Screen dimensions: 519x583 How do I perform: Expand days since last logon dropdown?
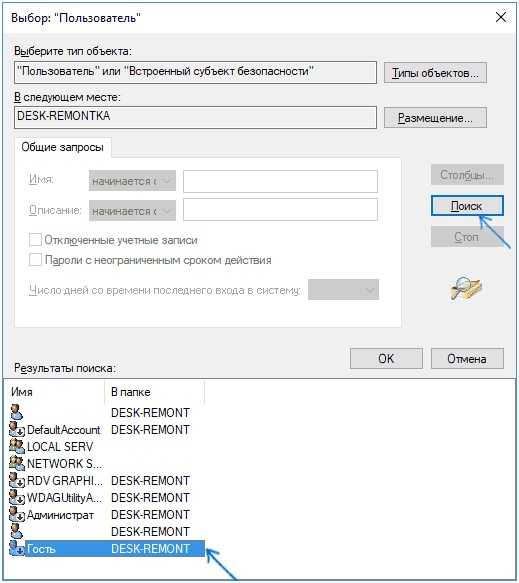point(344,290)
